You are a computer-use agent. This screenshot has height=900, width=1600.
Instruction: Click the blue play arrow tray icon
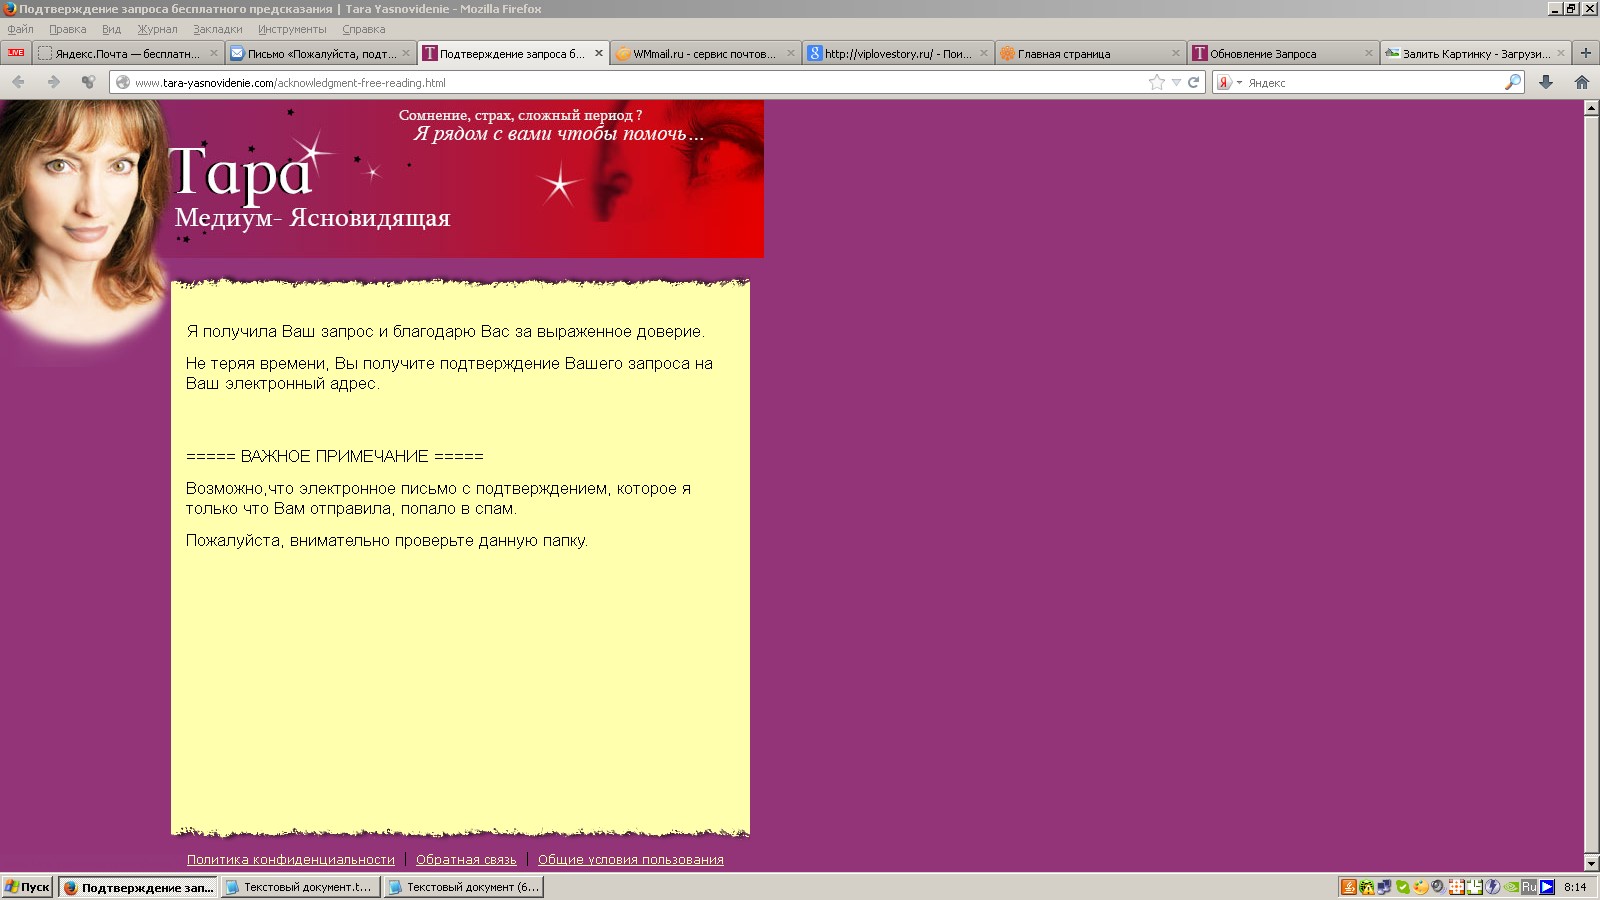(x=1547, y=887)
